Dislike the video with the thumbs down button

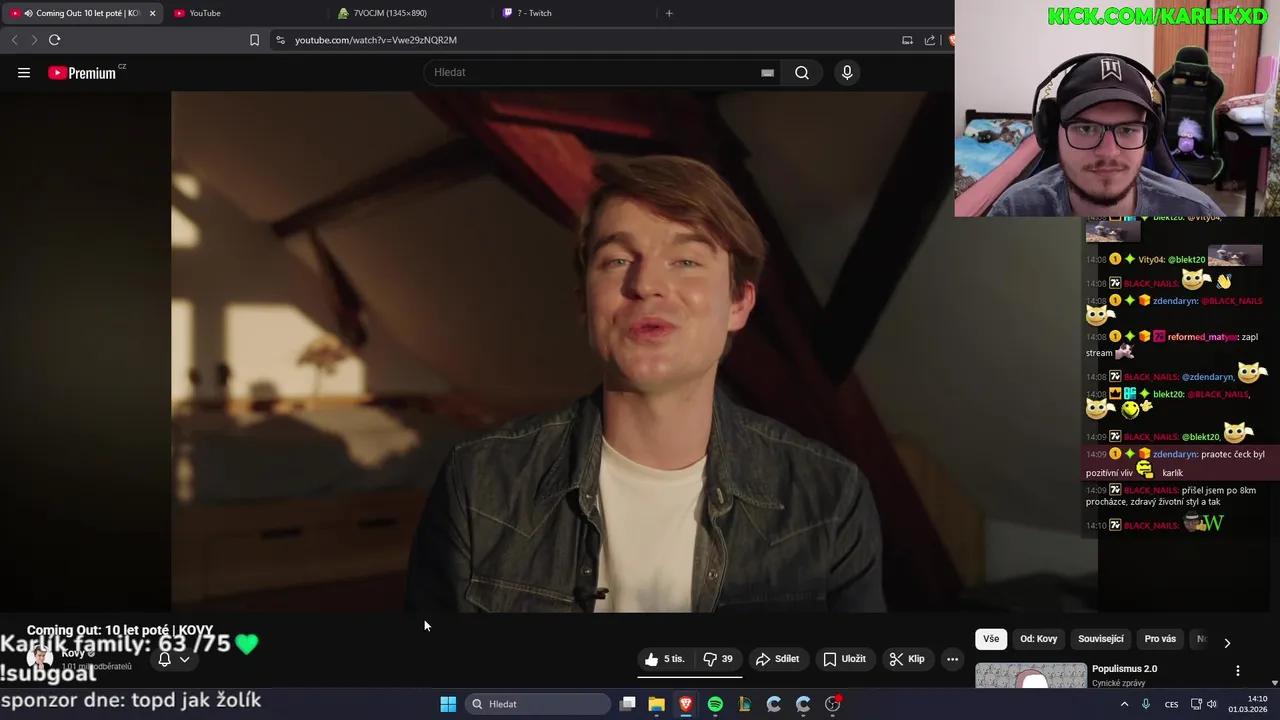pos(718,659)
